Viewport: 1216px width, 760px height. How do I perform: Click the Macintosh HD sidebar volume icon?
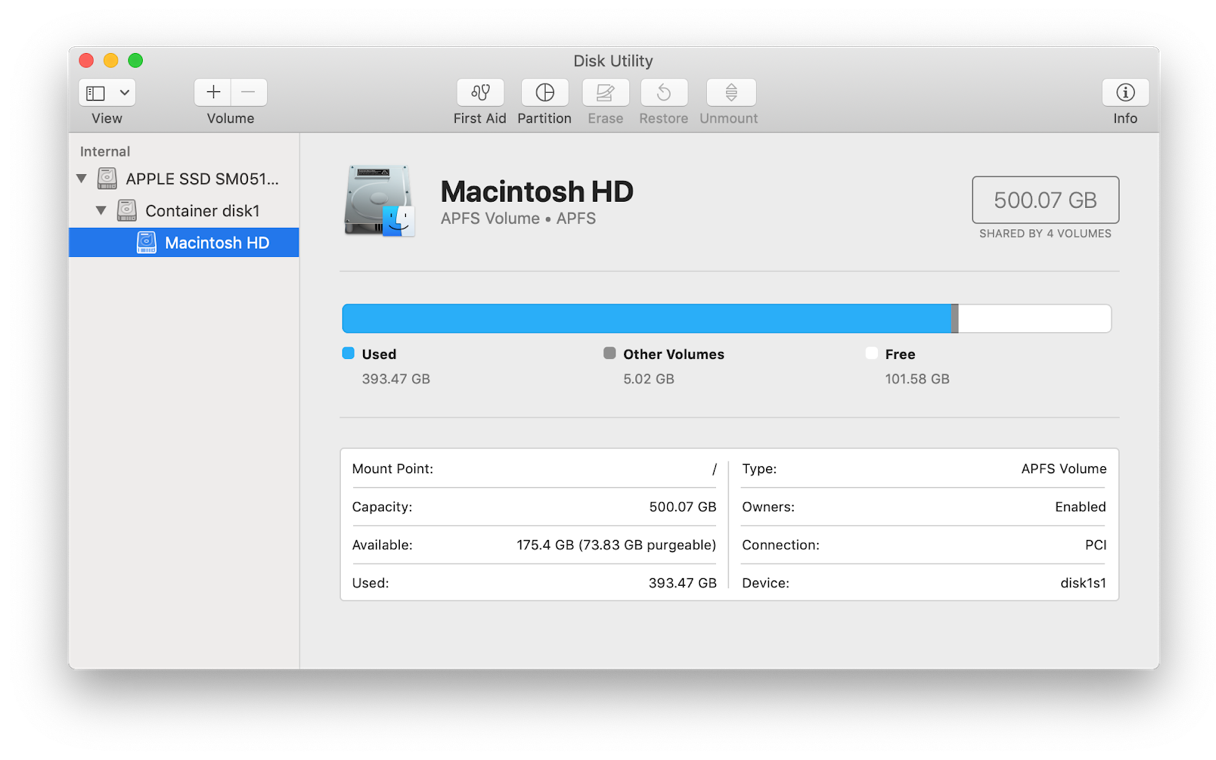click(x=147, y=243)
